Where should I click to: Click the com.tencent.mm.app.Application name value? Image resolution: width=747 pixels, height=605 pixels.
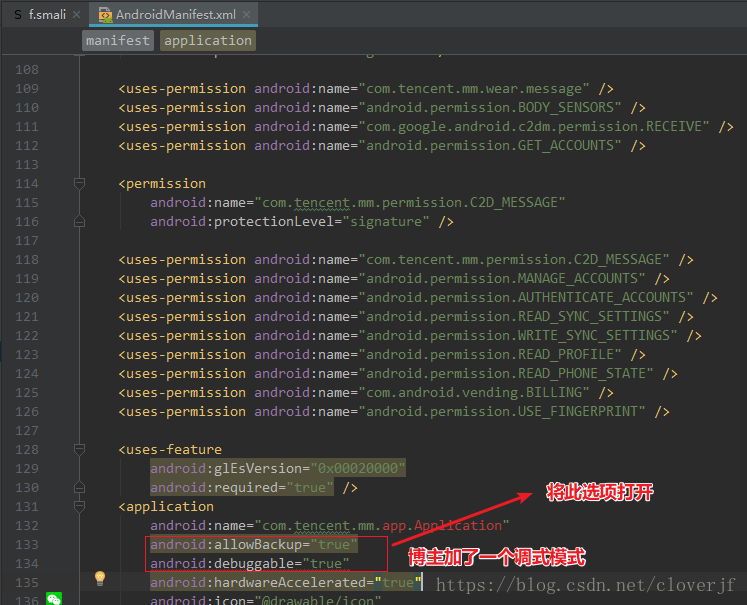click(382, 525)
